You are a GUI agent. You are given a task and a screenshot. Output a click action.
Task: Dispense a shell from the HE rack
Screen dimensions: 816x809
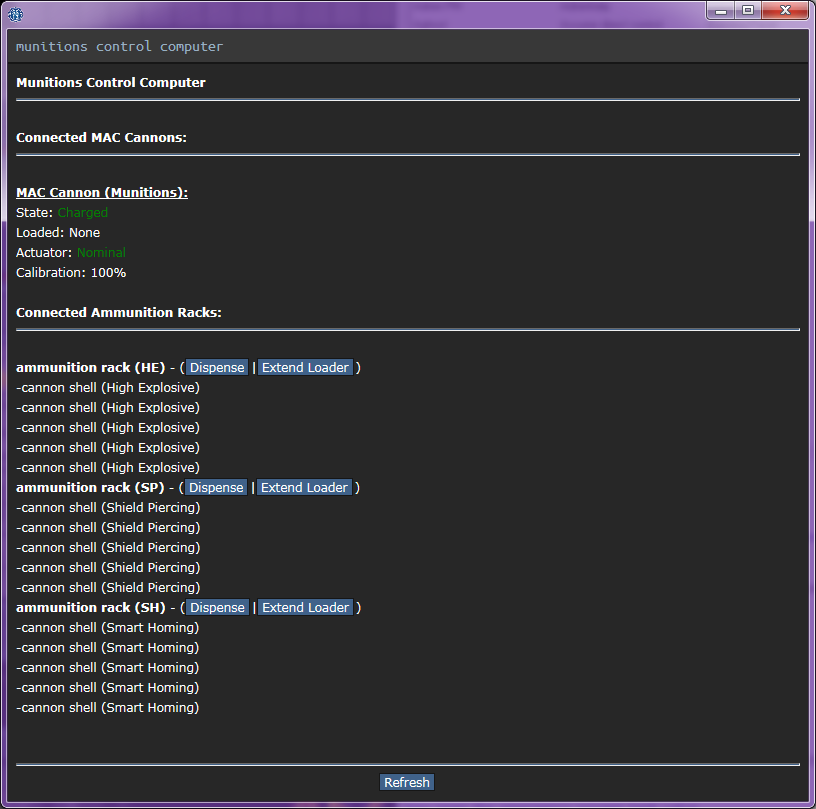tap(217, 368)
